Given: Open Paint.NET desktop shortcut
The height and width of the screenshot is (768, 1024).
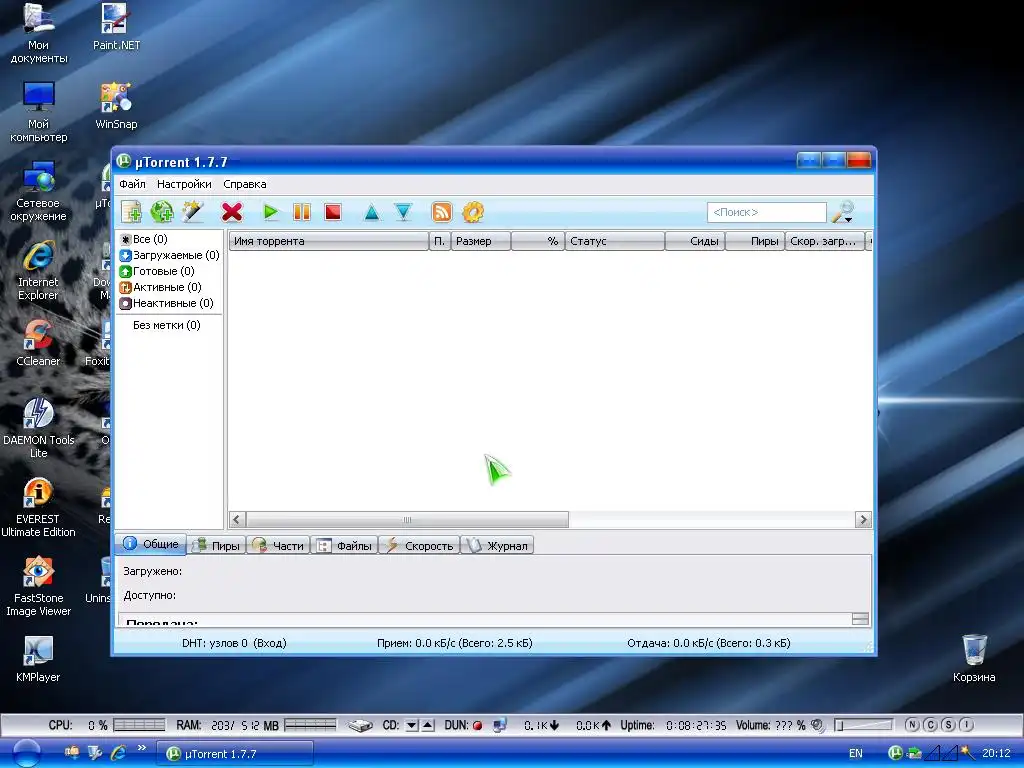Looking at the screenshot, I should point(116,27).
